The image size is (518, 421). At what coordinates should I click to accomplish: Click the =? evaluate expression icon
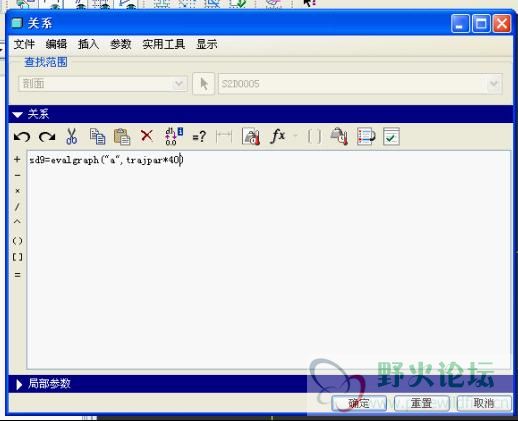pyautogui.click(x=199, y=137)
